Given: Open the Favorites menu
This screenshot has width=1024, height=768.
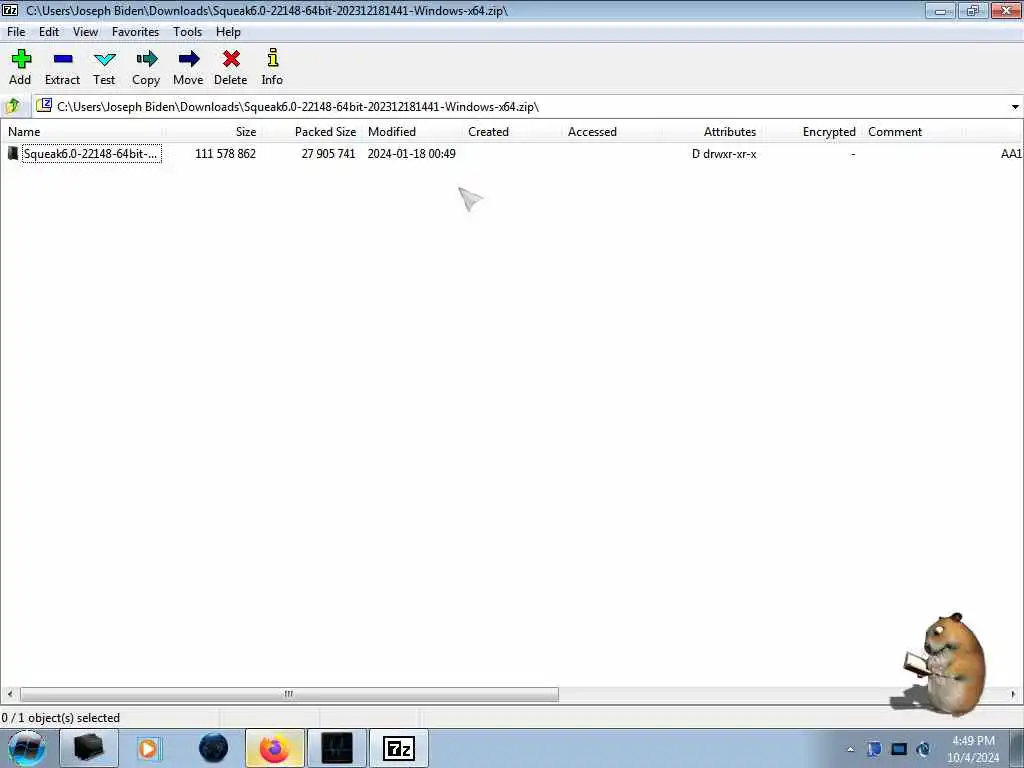Looking at the screenshot, I should click(x=135, y=32).
